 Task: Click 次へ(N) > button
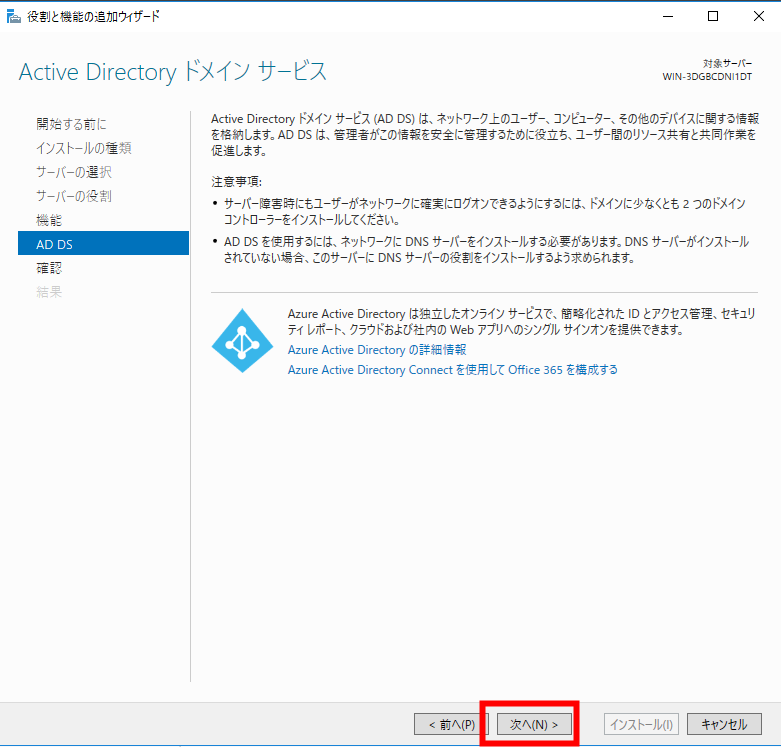pos(534,724)
